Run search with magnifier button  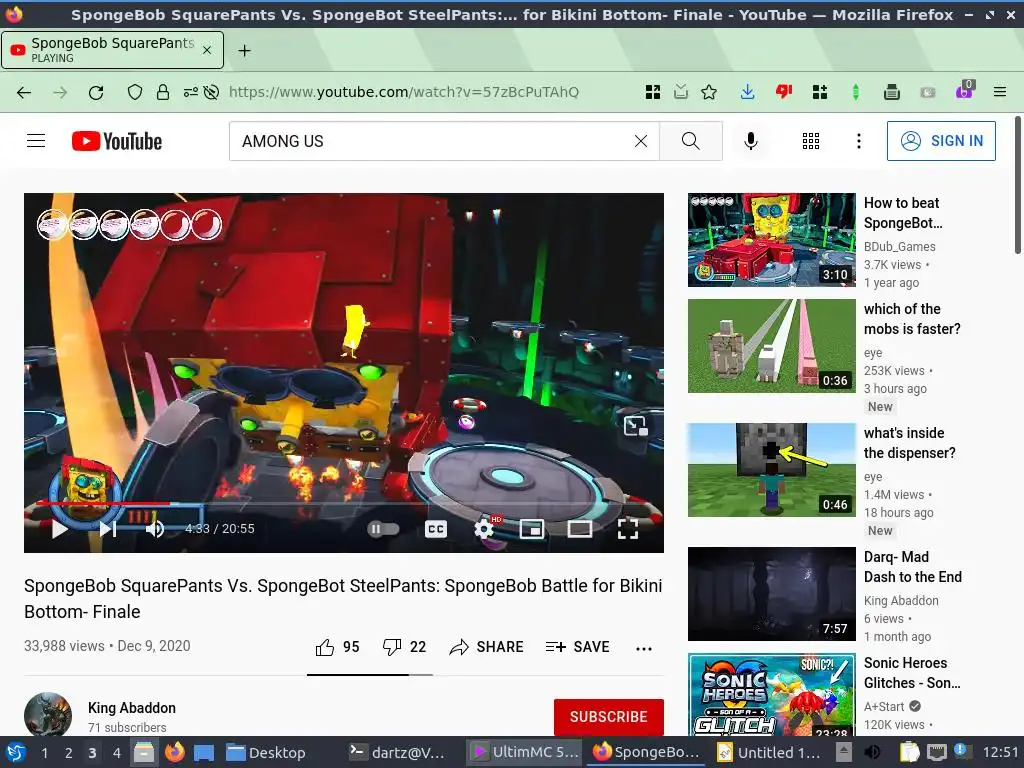(691, 141)
